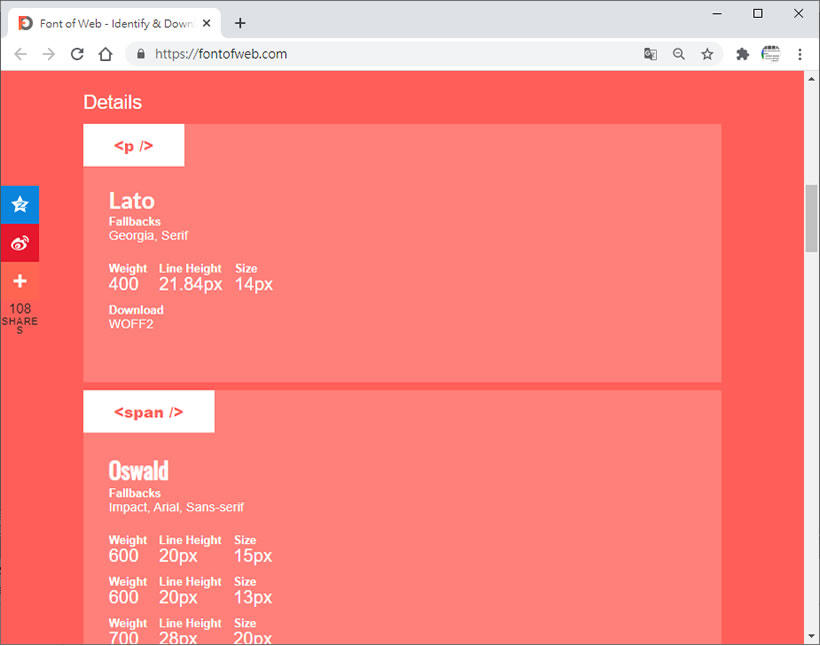The image size is (820, 646).
Task: Bookmark this page with the star
Action: point(707,54)
